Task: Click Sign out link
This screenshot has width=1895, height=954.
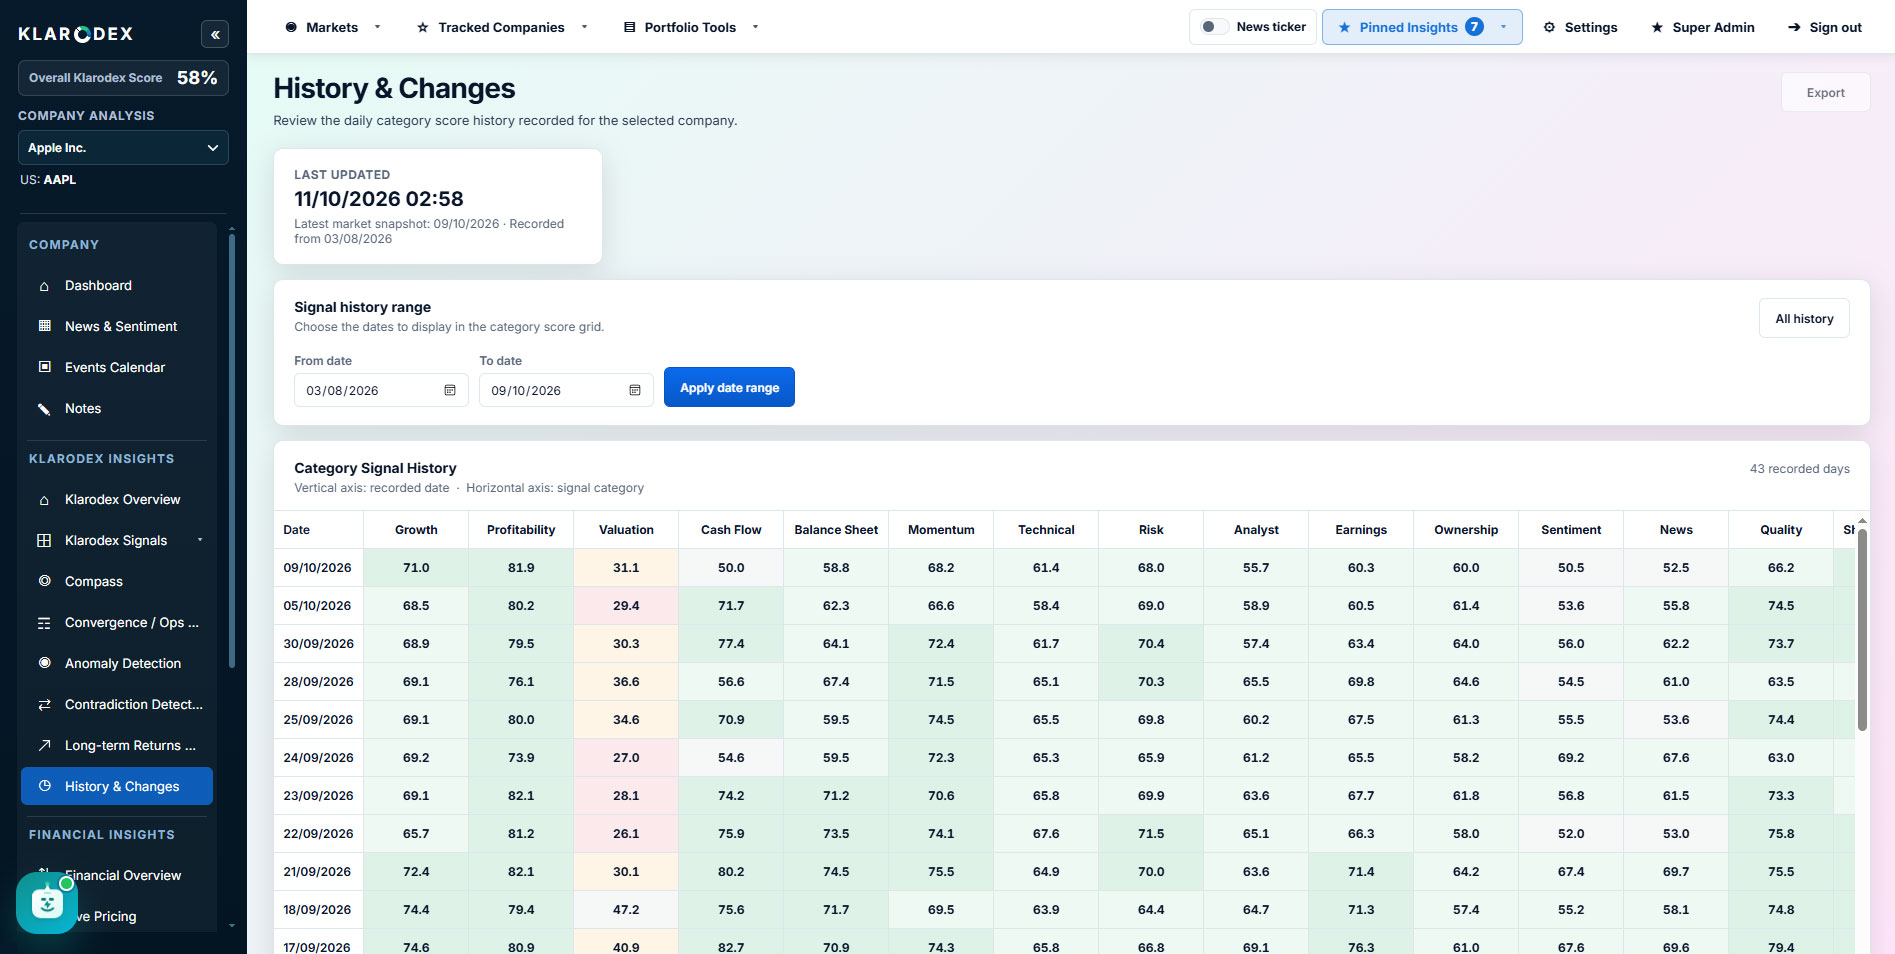Action: [1825, 27]
